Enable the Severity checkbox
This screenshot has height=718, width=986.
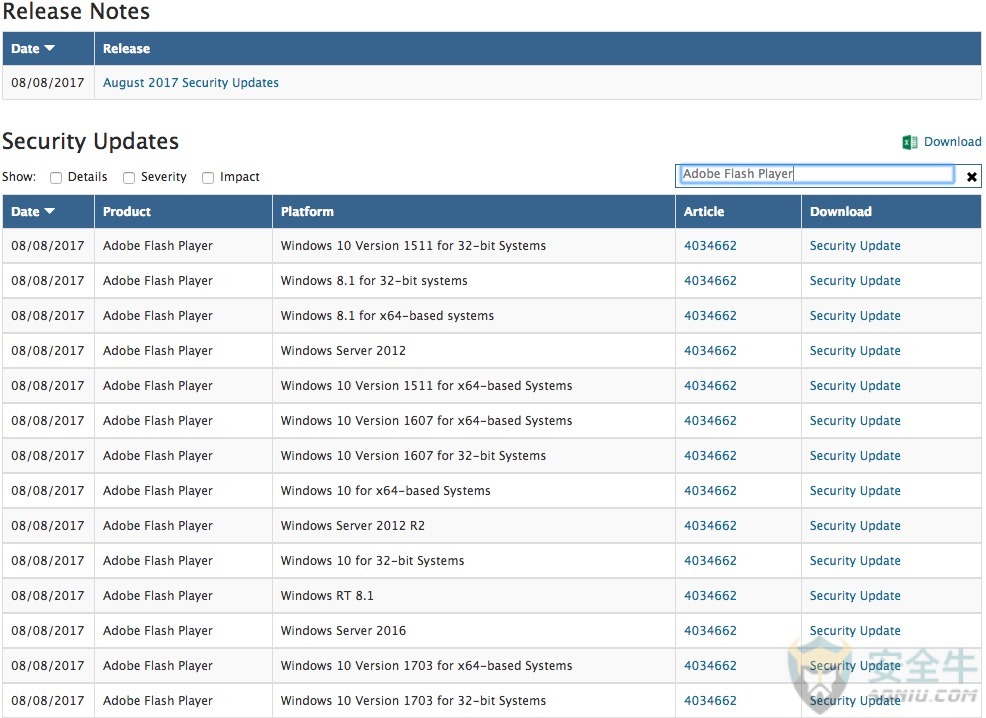click(x=129, y=178)
